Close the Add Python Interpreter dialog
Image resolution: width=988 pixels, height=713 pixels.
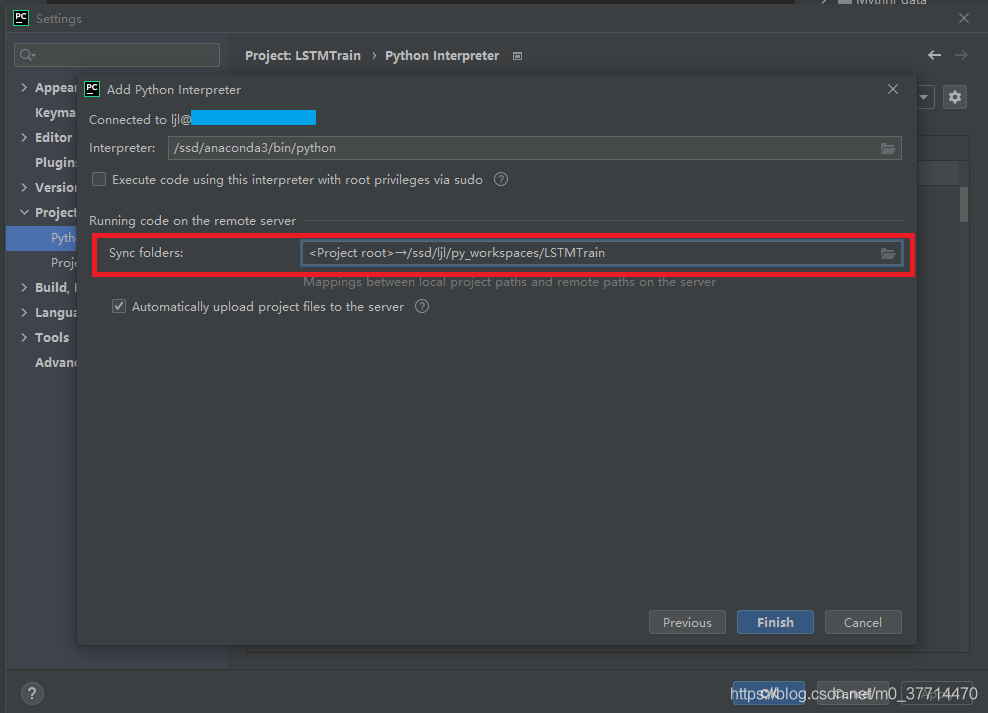[x=893, y=89]
